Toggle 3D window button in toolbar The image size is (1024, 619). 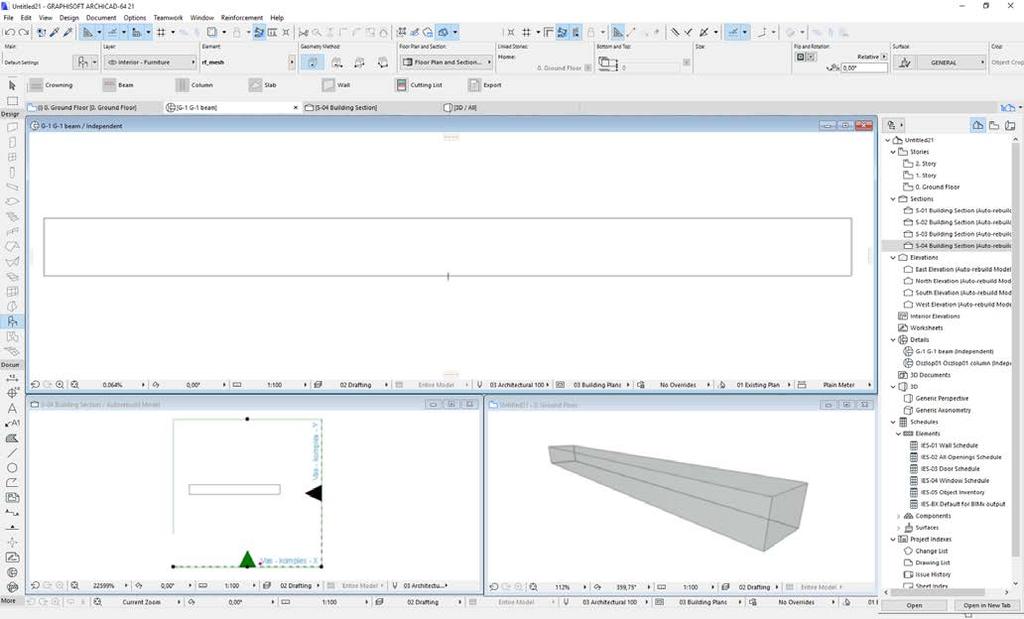click(444, 32)
